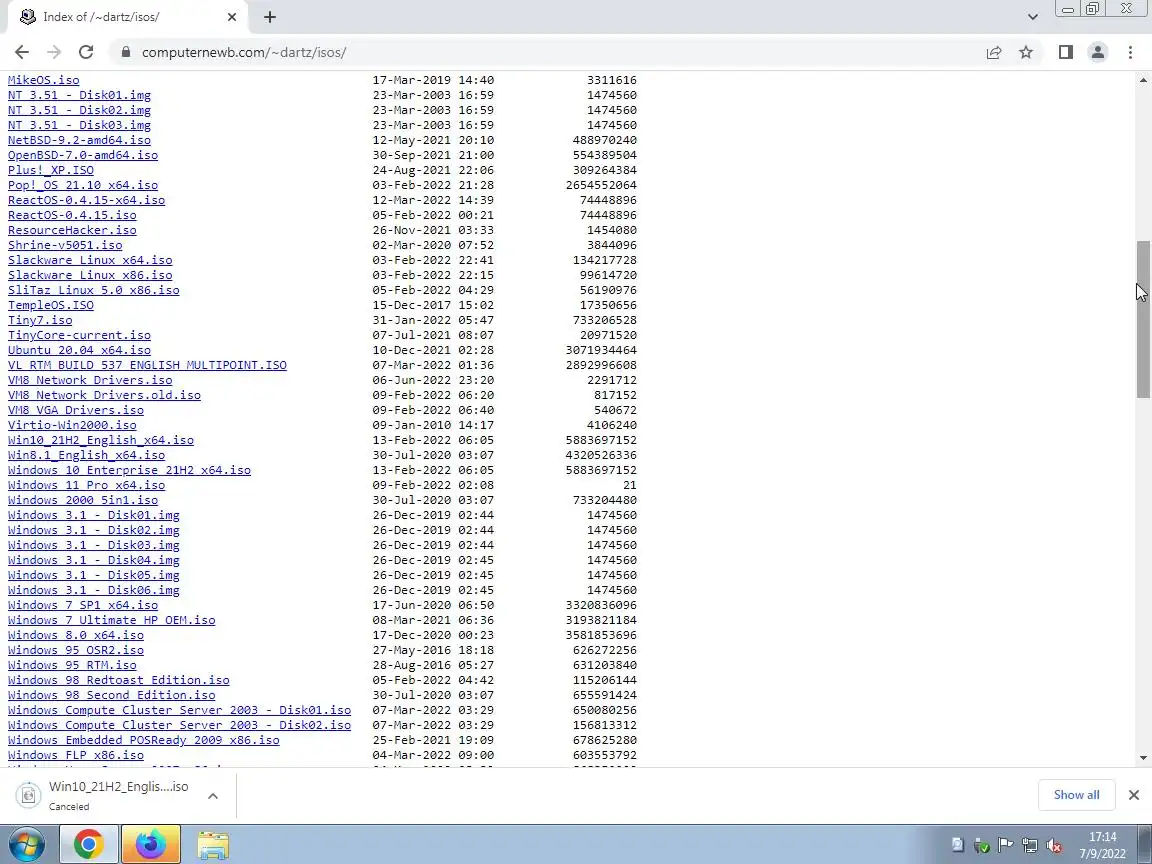The image size is (1152, 864).
Task: Click the Shrine-v5051.iso link
Action: tap(65, 245)
